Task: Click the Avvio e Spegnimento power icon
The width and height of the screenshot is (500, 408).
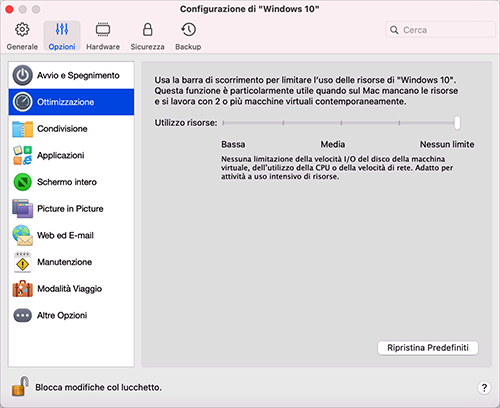Action: point(22,75)
